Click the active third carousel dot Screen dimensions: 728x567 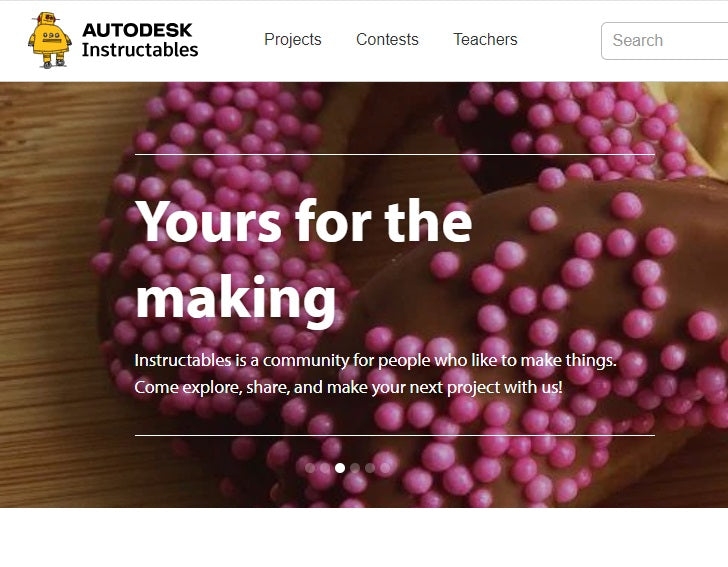click(340, 468)
